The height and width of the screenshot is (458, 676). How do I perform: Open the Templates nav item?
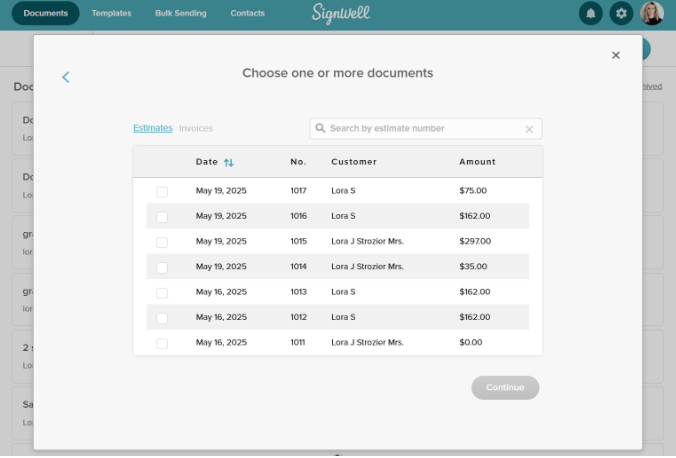[111, 13]
